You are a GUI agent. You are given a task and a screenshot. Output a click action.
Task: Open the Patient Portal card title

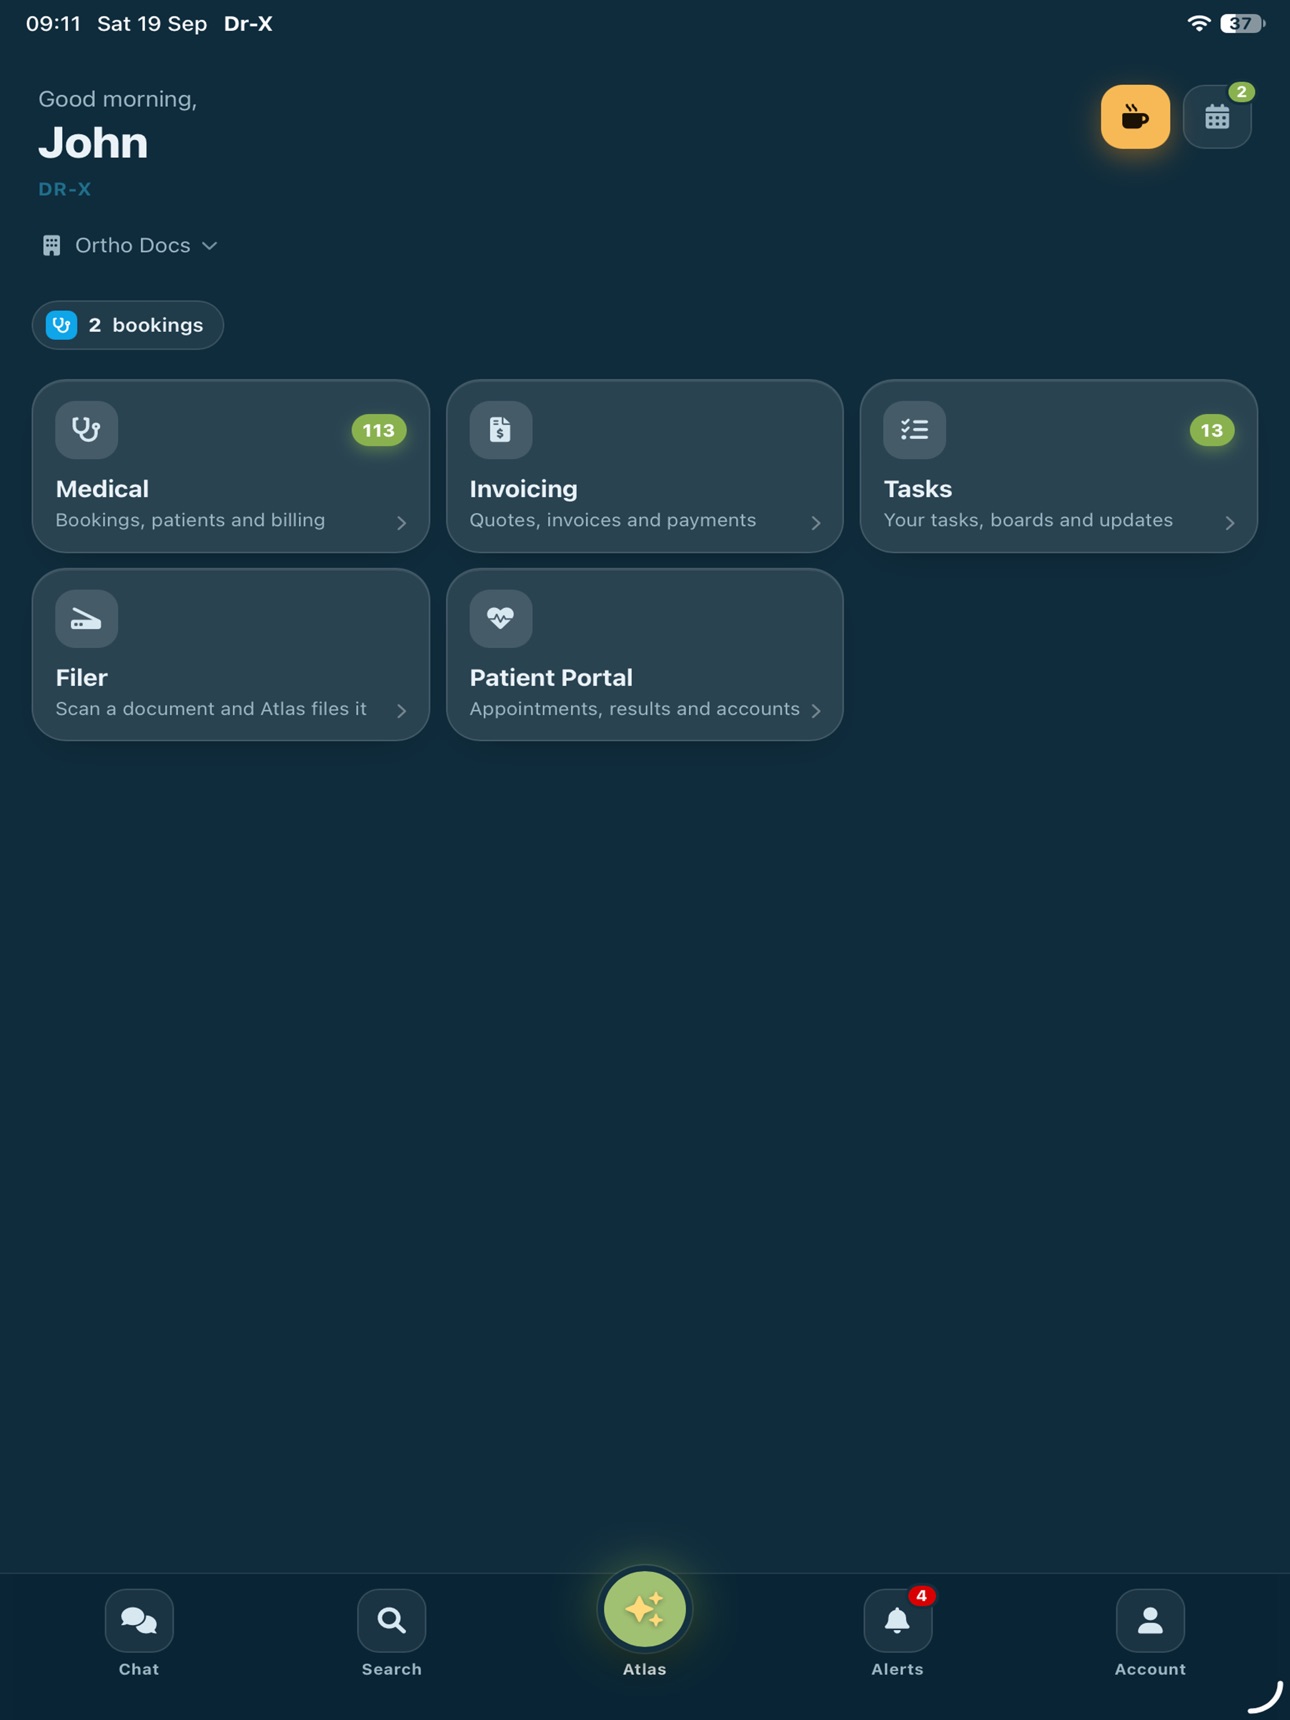pos(551,678)
